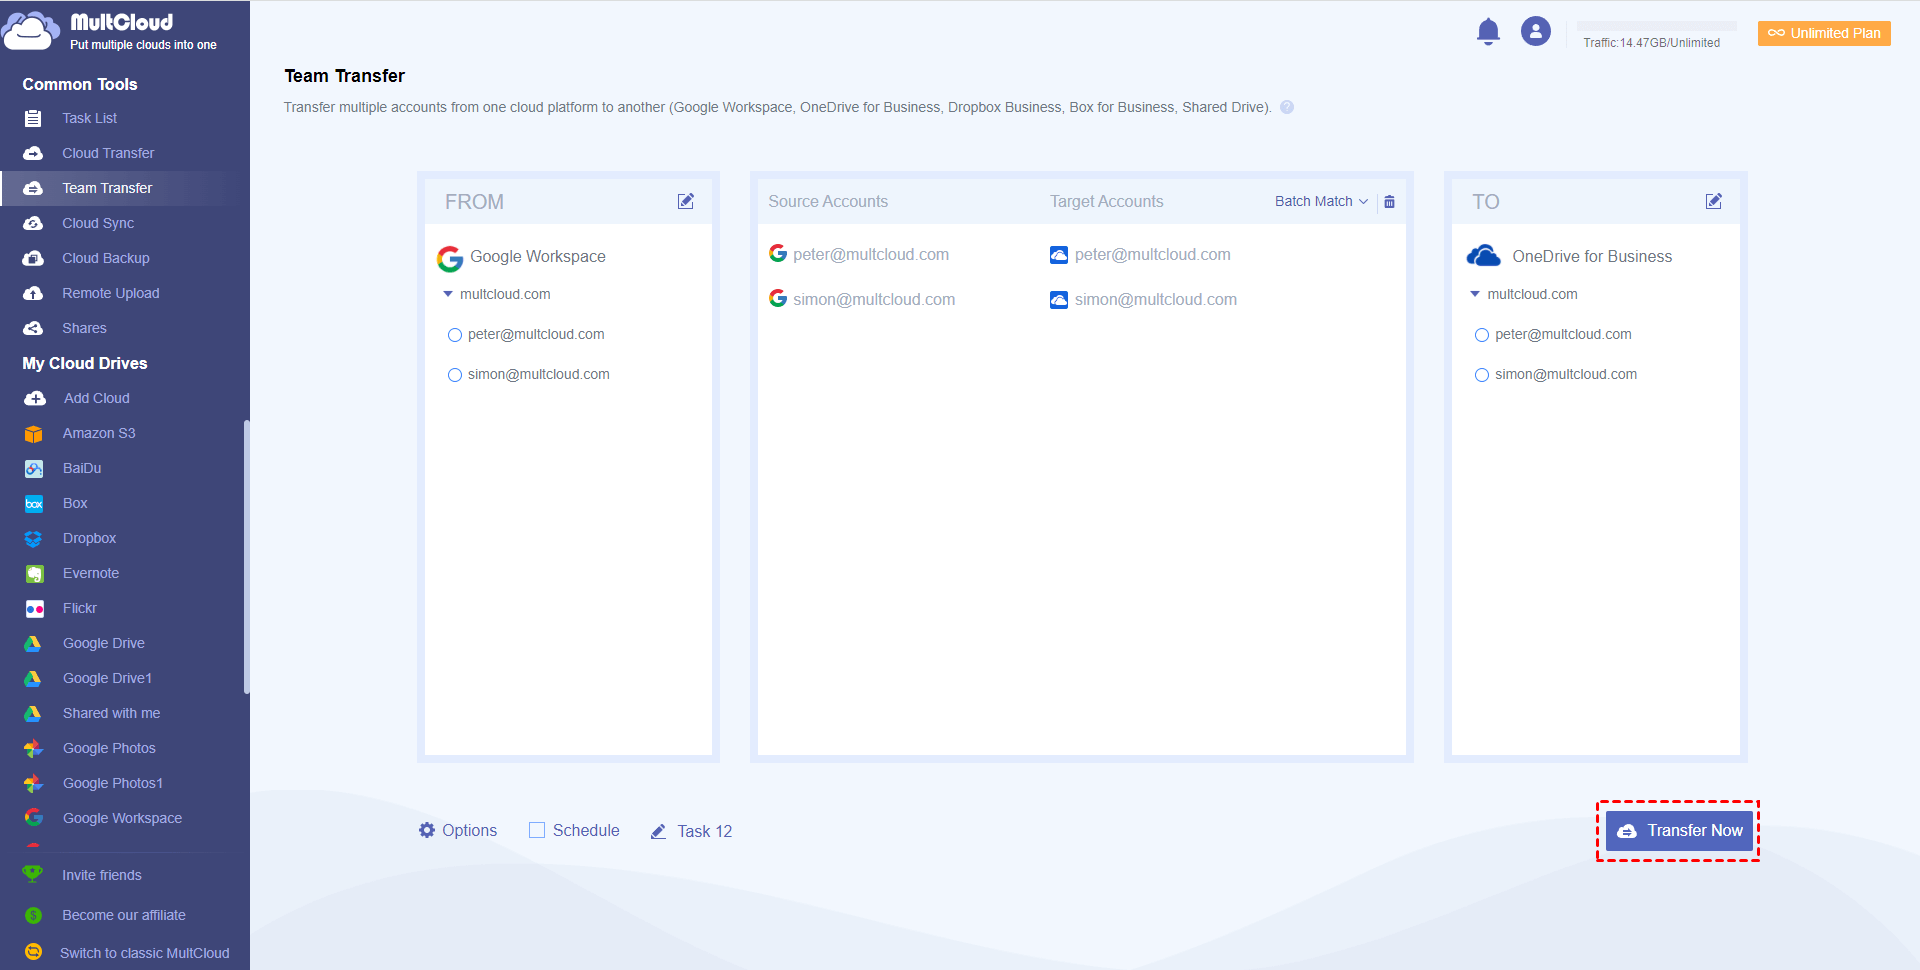Click the Dropbox drive icon

(x=34, y=538)
